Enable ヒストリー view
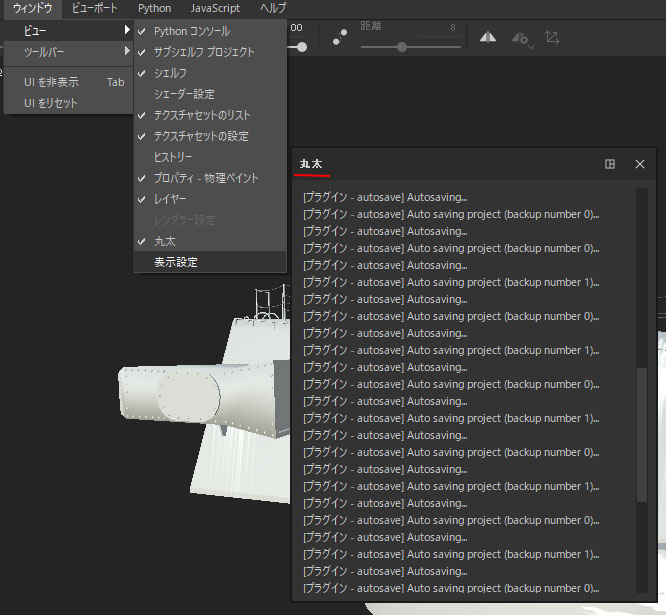666x615 pixels. (210, 157)
